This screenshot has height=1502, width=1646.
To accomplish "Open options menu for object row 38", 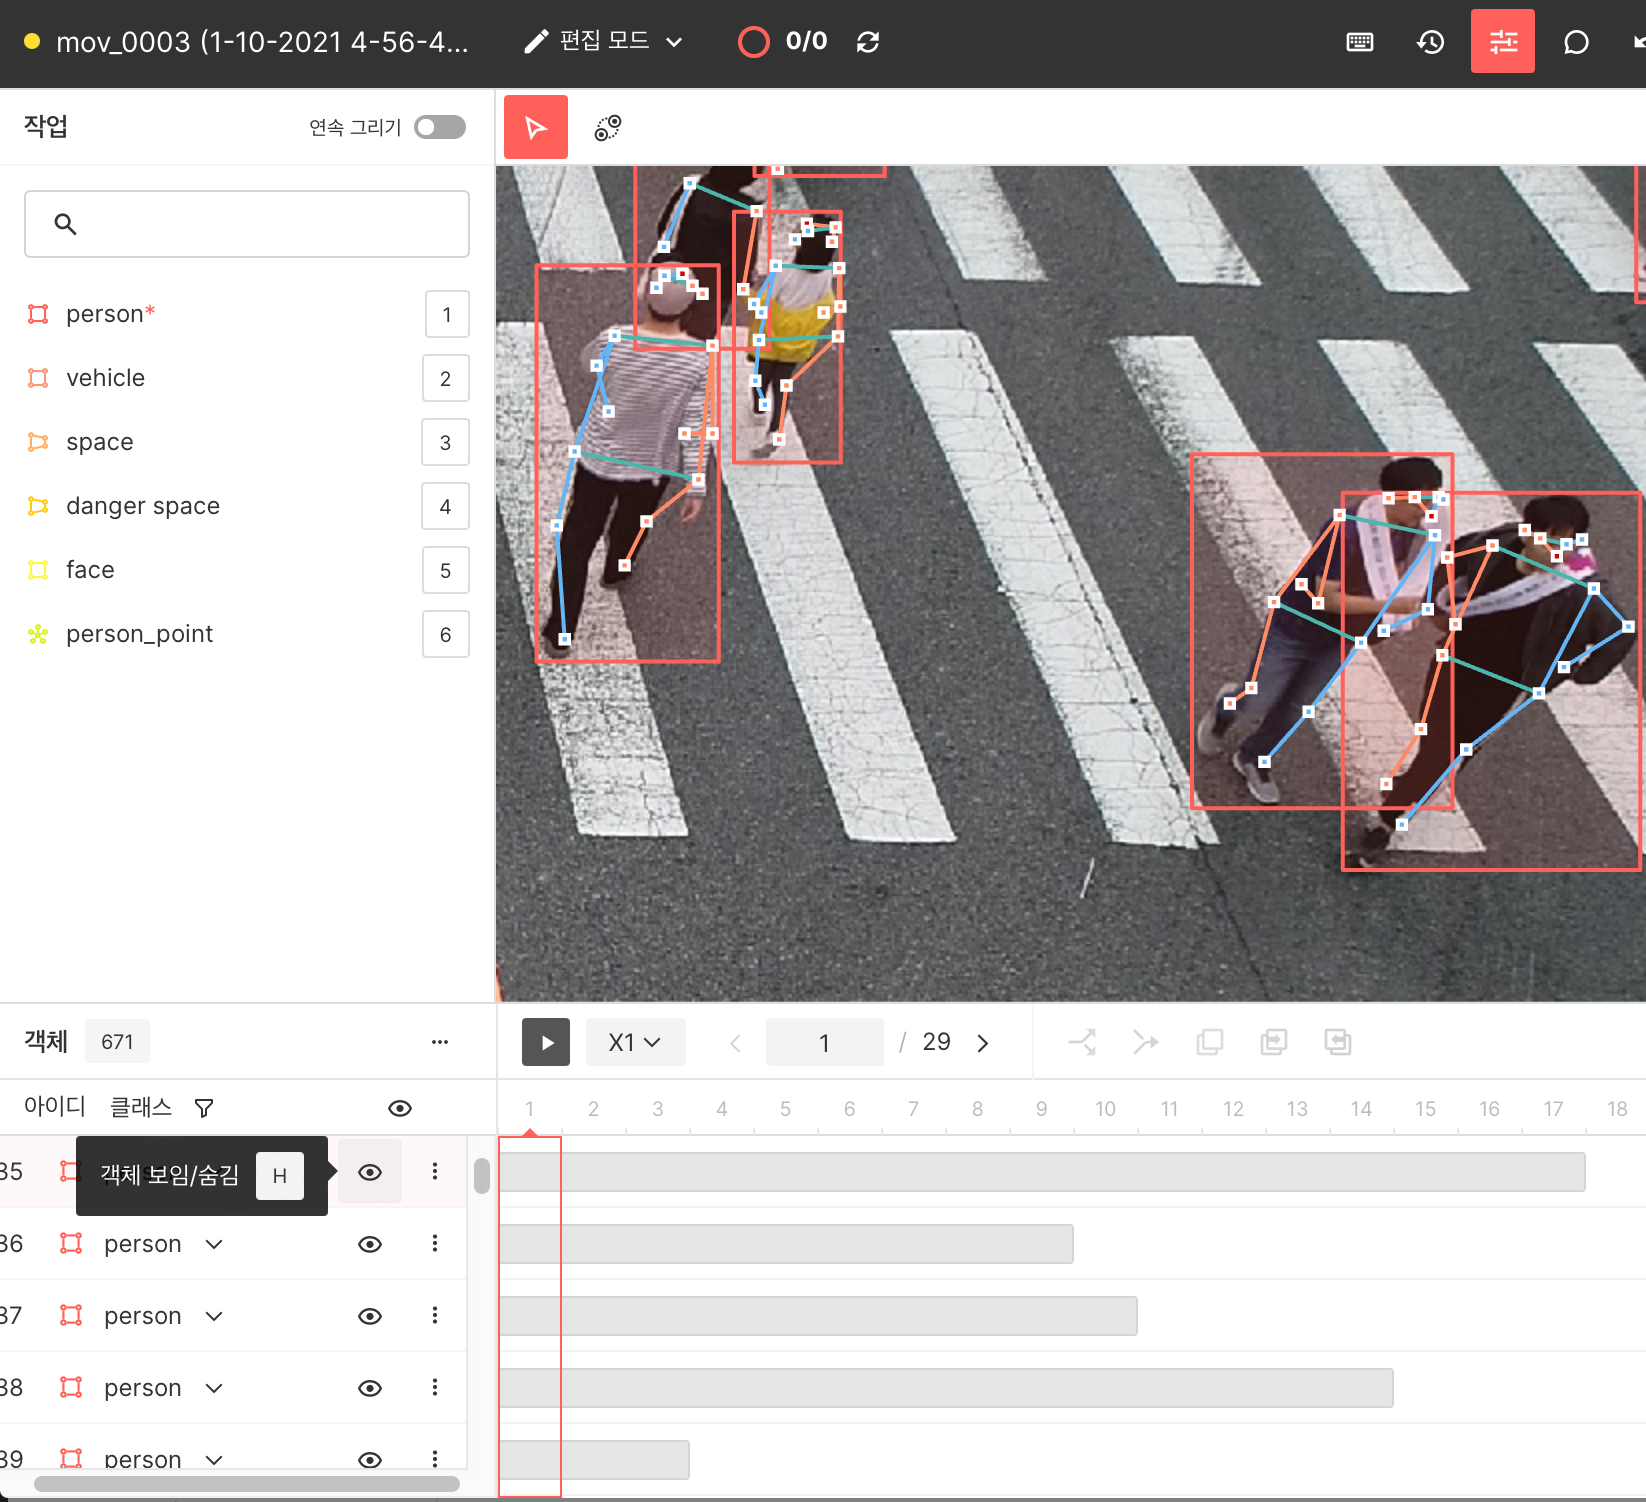I will coord(435,1387).
